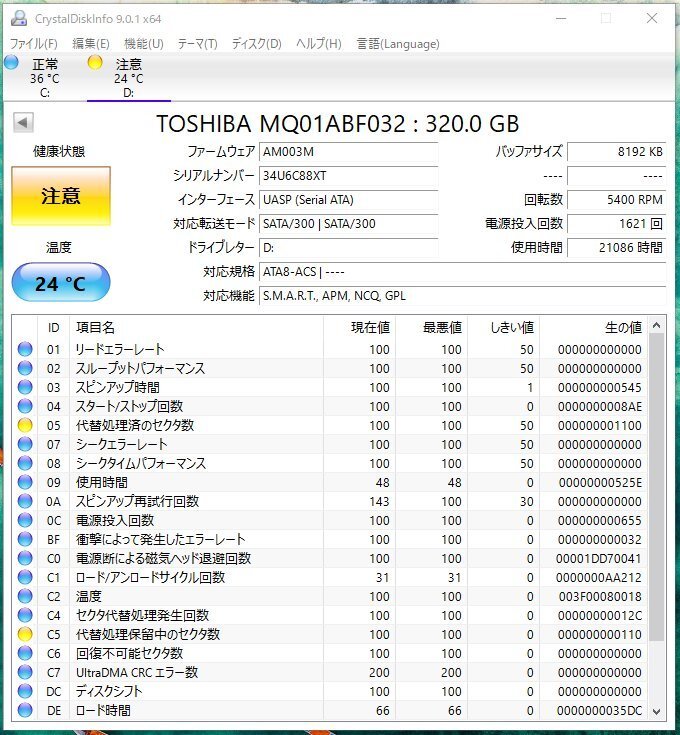
Task: Click the CrystalDiskInfo app icon in title bar
Action: click(x=19, y=18)
